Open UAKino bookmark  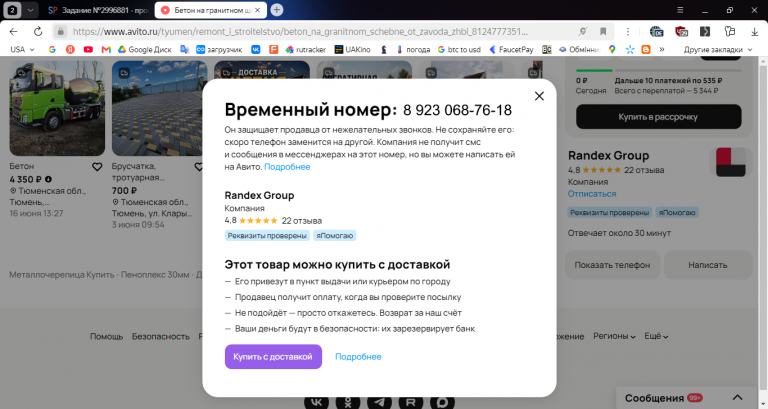click(352, 49)
